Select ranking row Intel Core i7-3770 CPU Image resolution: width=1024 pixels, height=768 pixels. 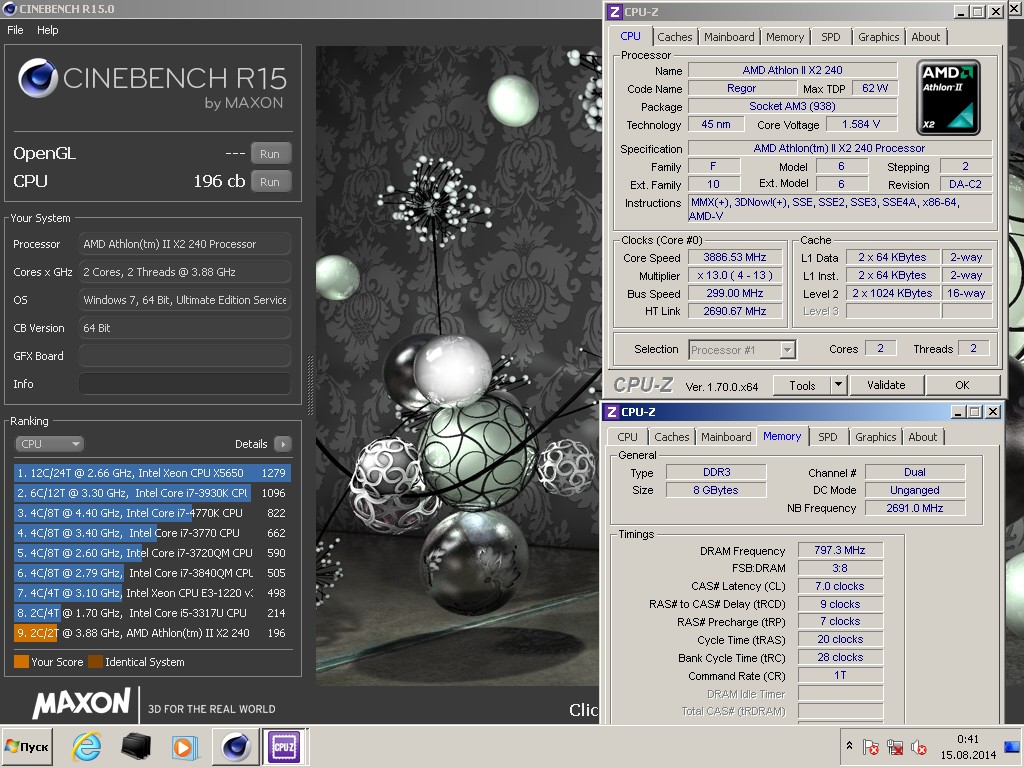click(x=152, y=533)
